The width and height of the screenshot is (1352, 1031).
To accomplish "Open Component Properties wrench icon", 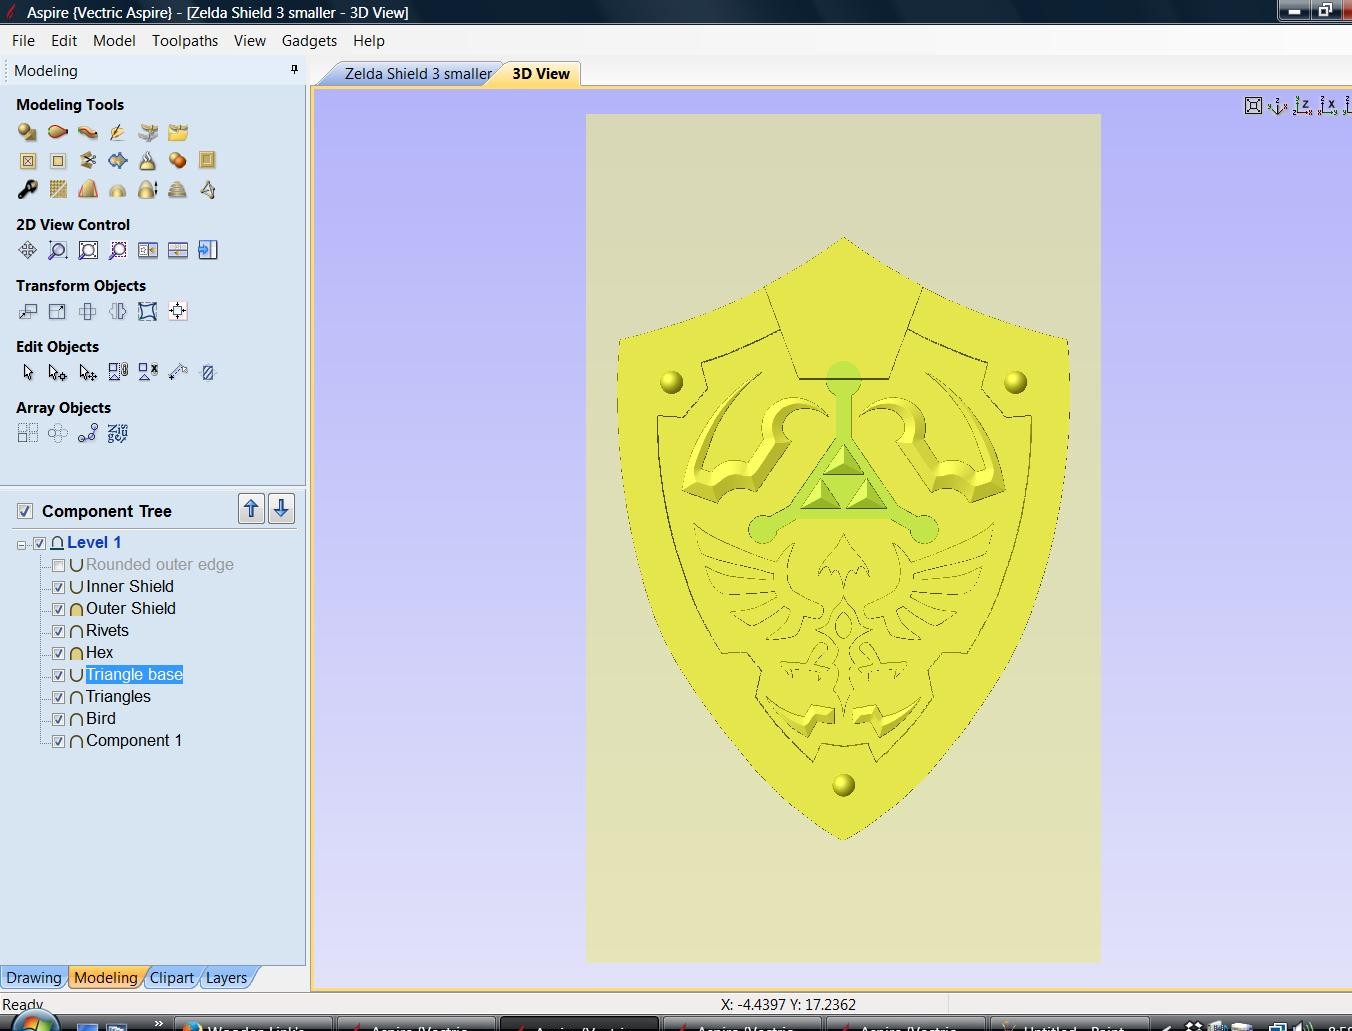I will [27, 189].
